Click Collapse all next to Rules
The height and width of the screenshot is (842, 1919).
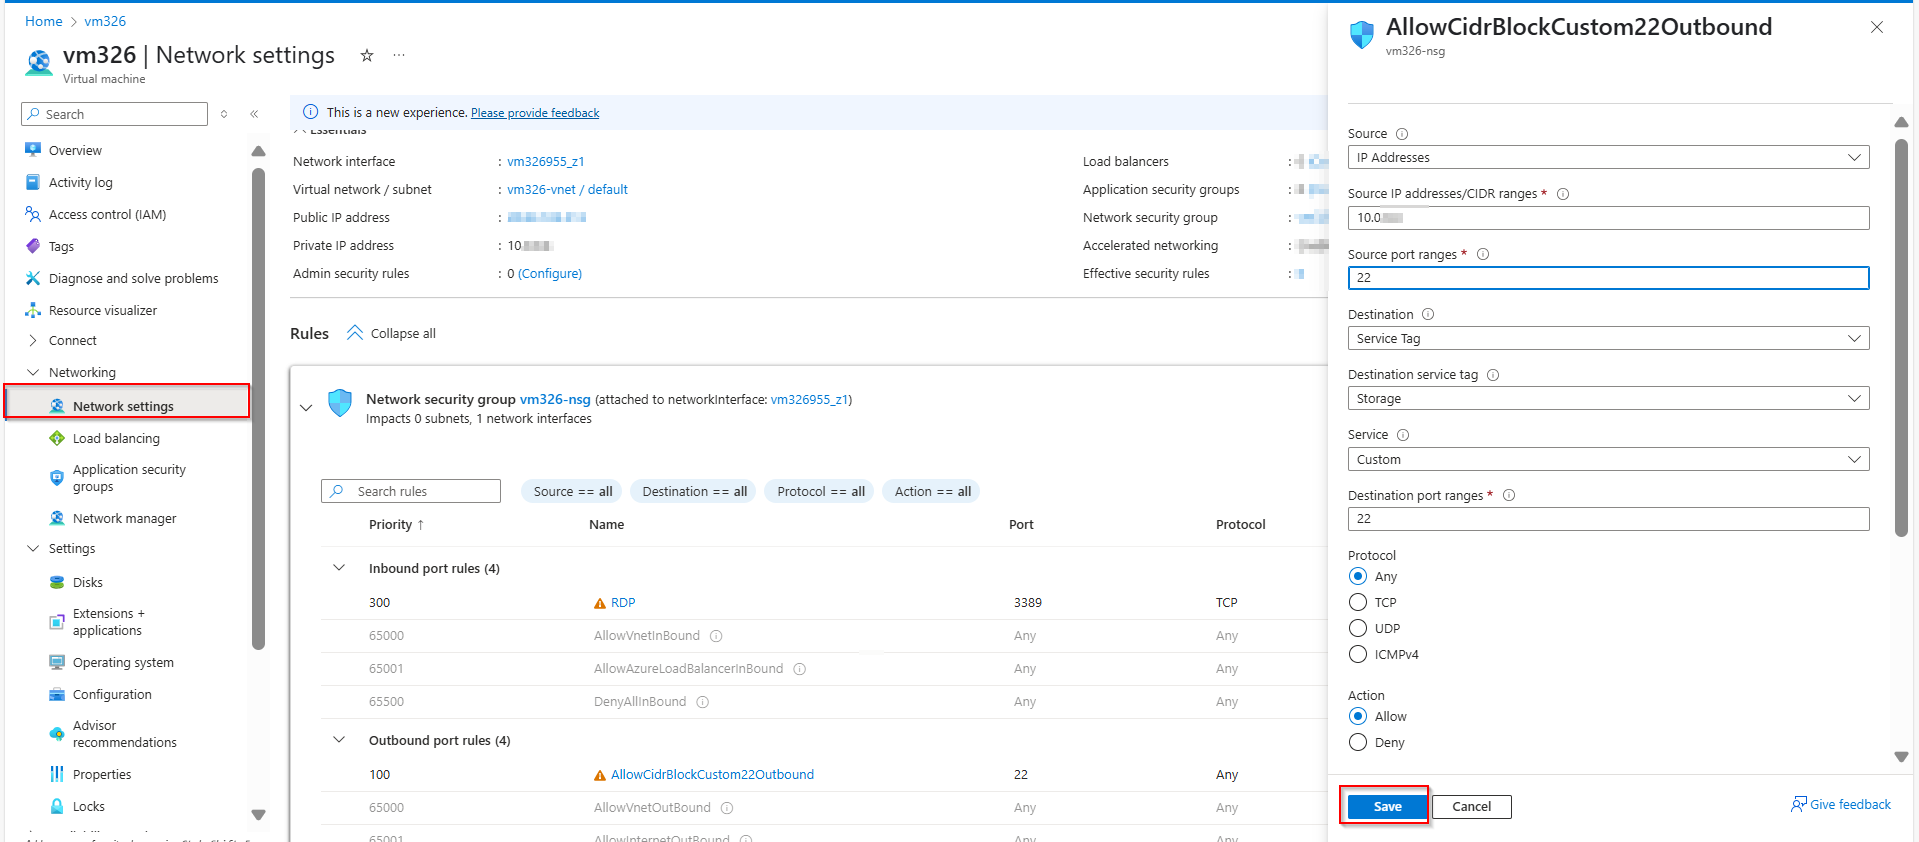pyautogui.click(x=391, y=333)
